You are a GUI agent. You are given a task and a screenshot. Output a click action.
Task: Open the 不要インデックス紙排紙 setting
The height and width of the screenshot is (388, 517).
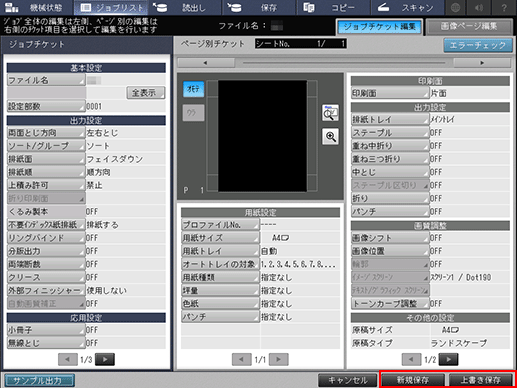(46, 225)
